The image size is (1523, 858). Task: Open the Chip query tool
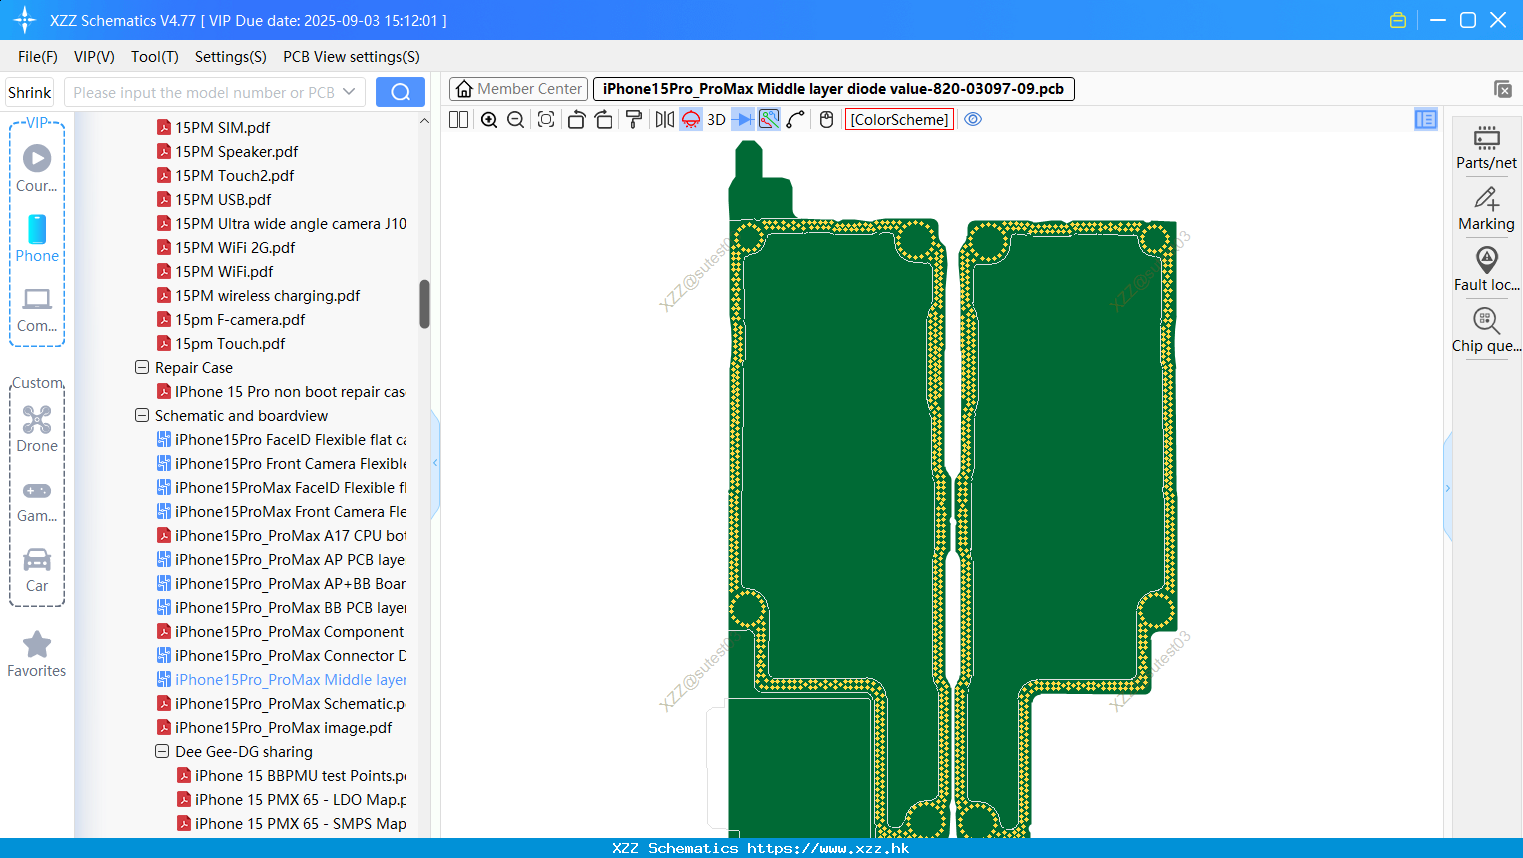pos(1486,331)
